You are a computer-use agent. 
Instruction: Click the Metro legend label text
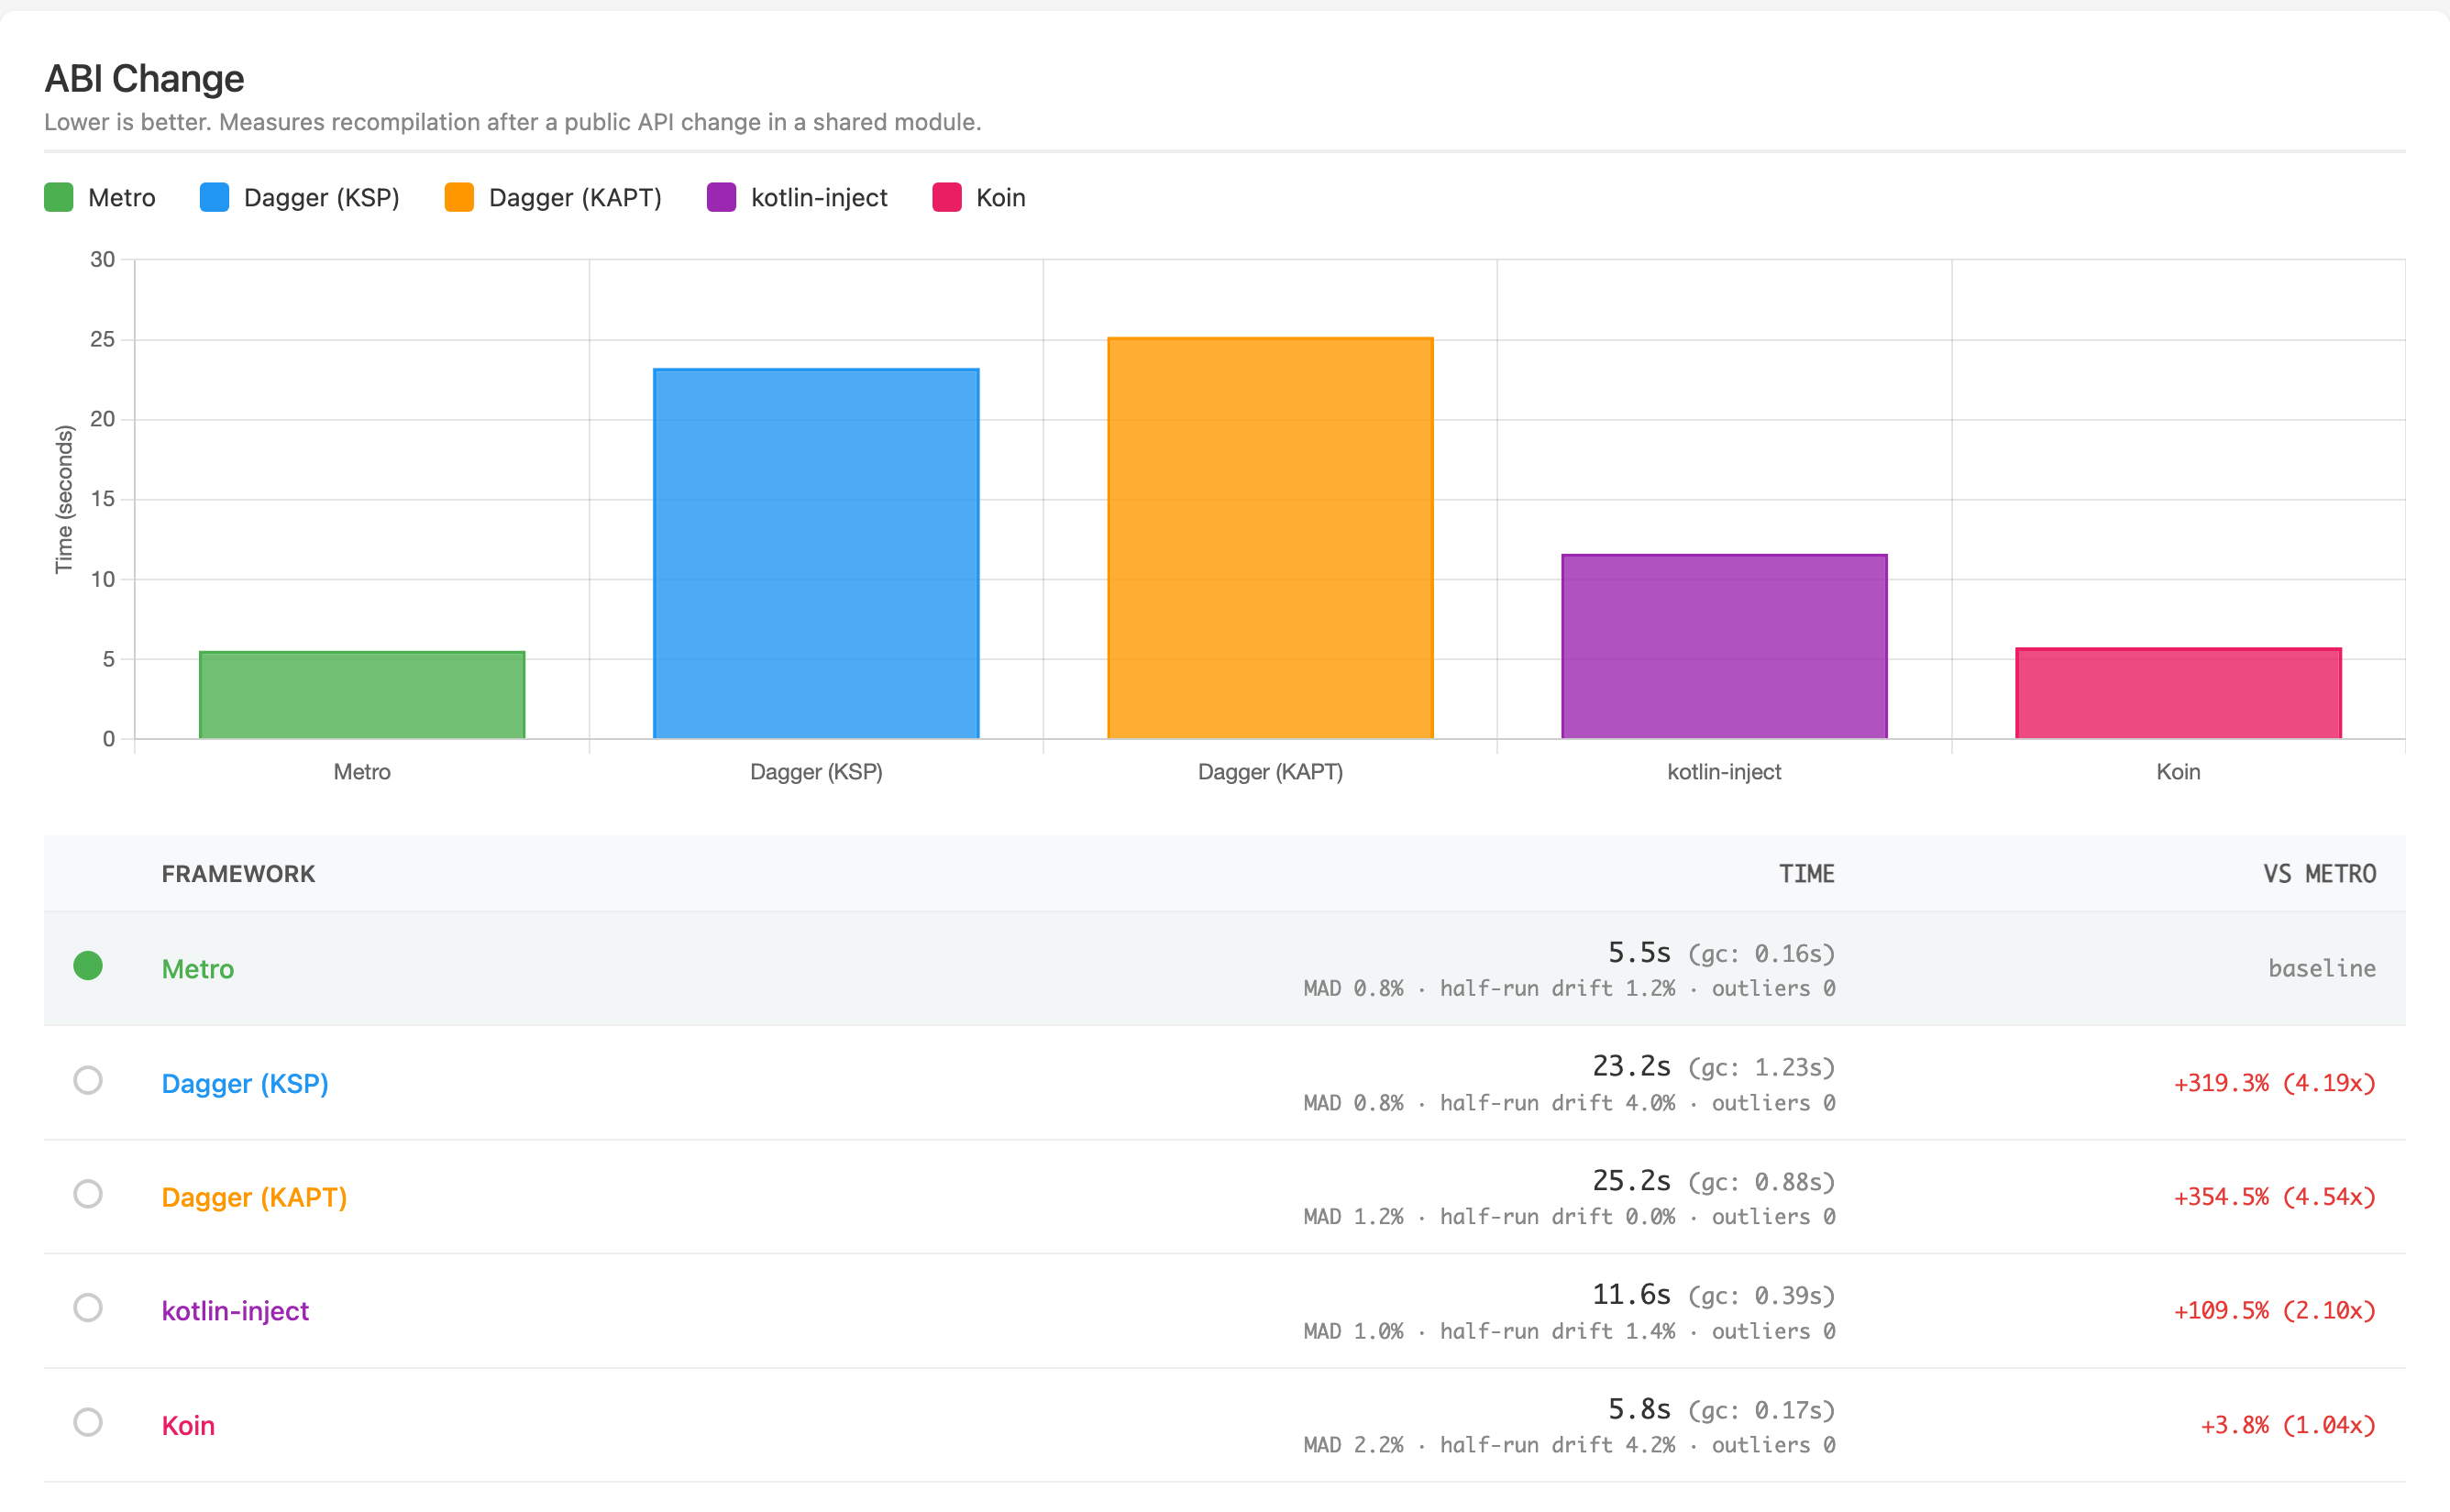(122, 197)
